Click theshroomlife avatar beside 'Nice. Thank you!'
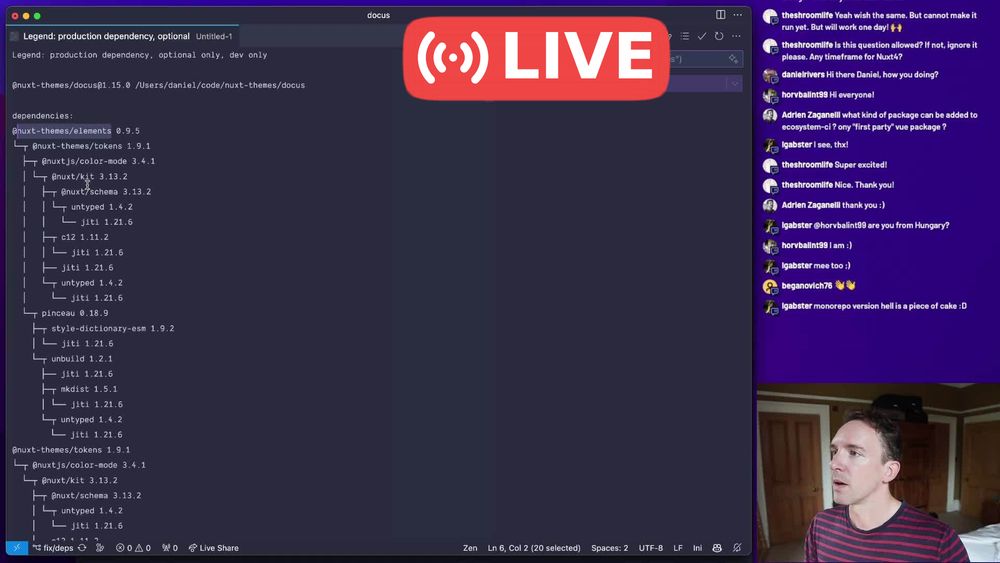This screenshot has width=1000, height=563. [770, 186]
